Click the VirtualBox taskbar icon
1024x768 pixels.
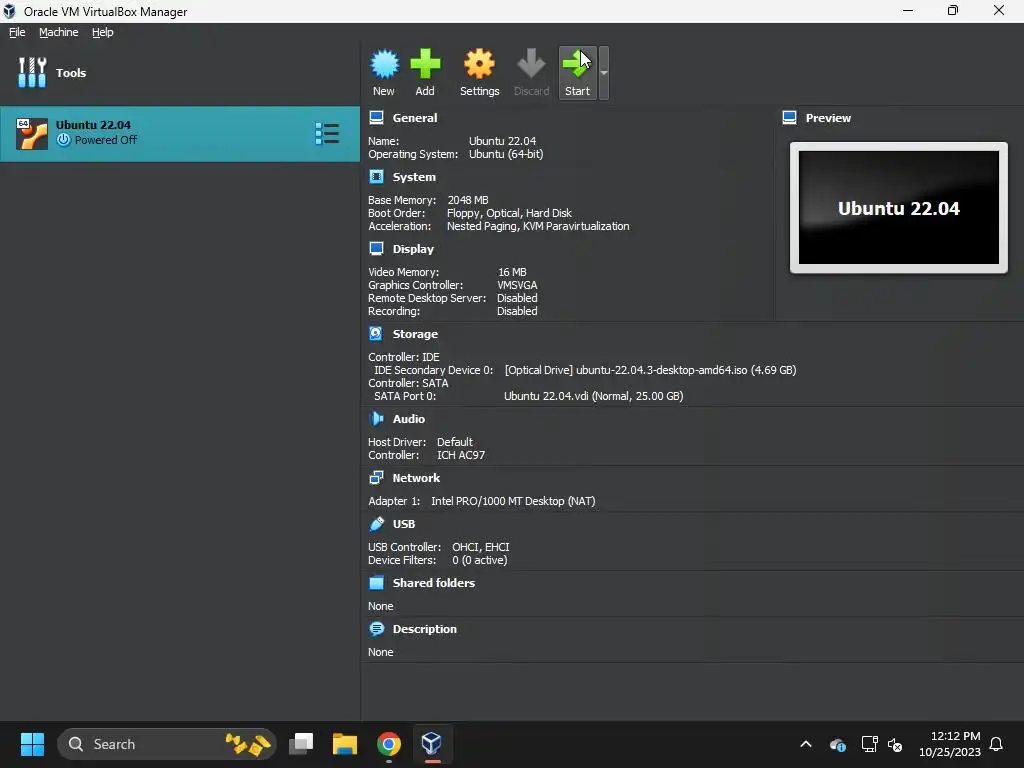click(x=432, y=744)
